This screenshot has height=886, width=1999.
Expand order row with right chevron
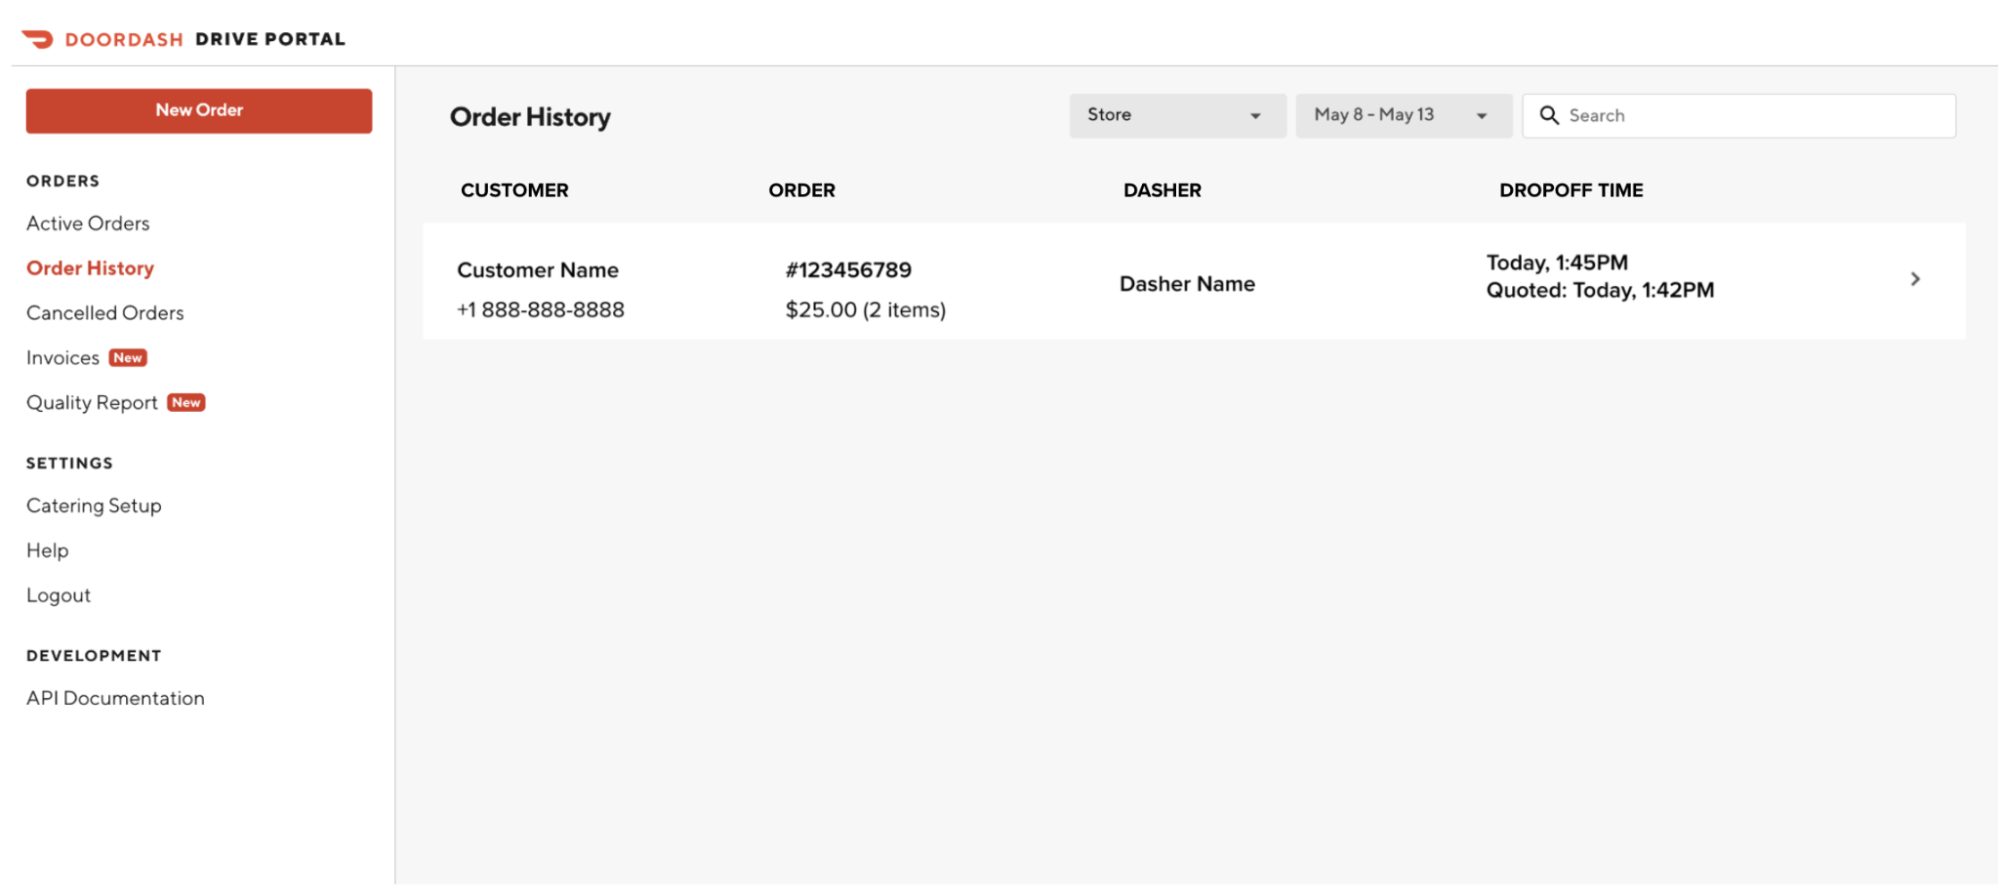pyautogui.click(x=1914, y=279)
